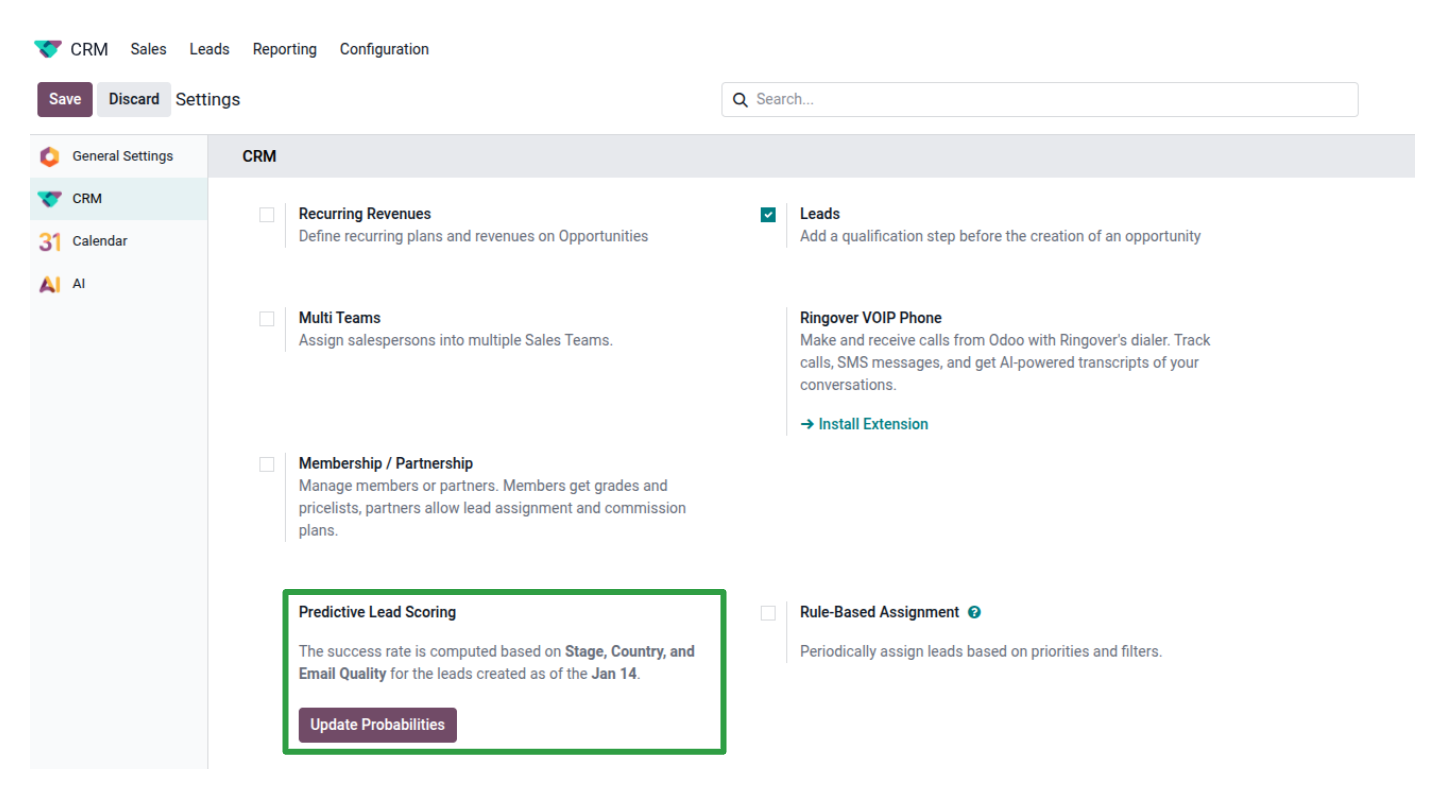The height and width of the screenshot is (799, 1445).
Task: Enable the Multi Teams checkbox
Action: [x=267, y=318]
